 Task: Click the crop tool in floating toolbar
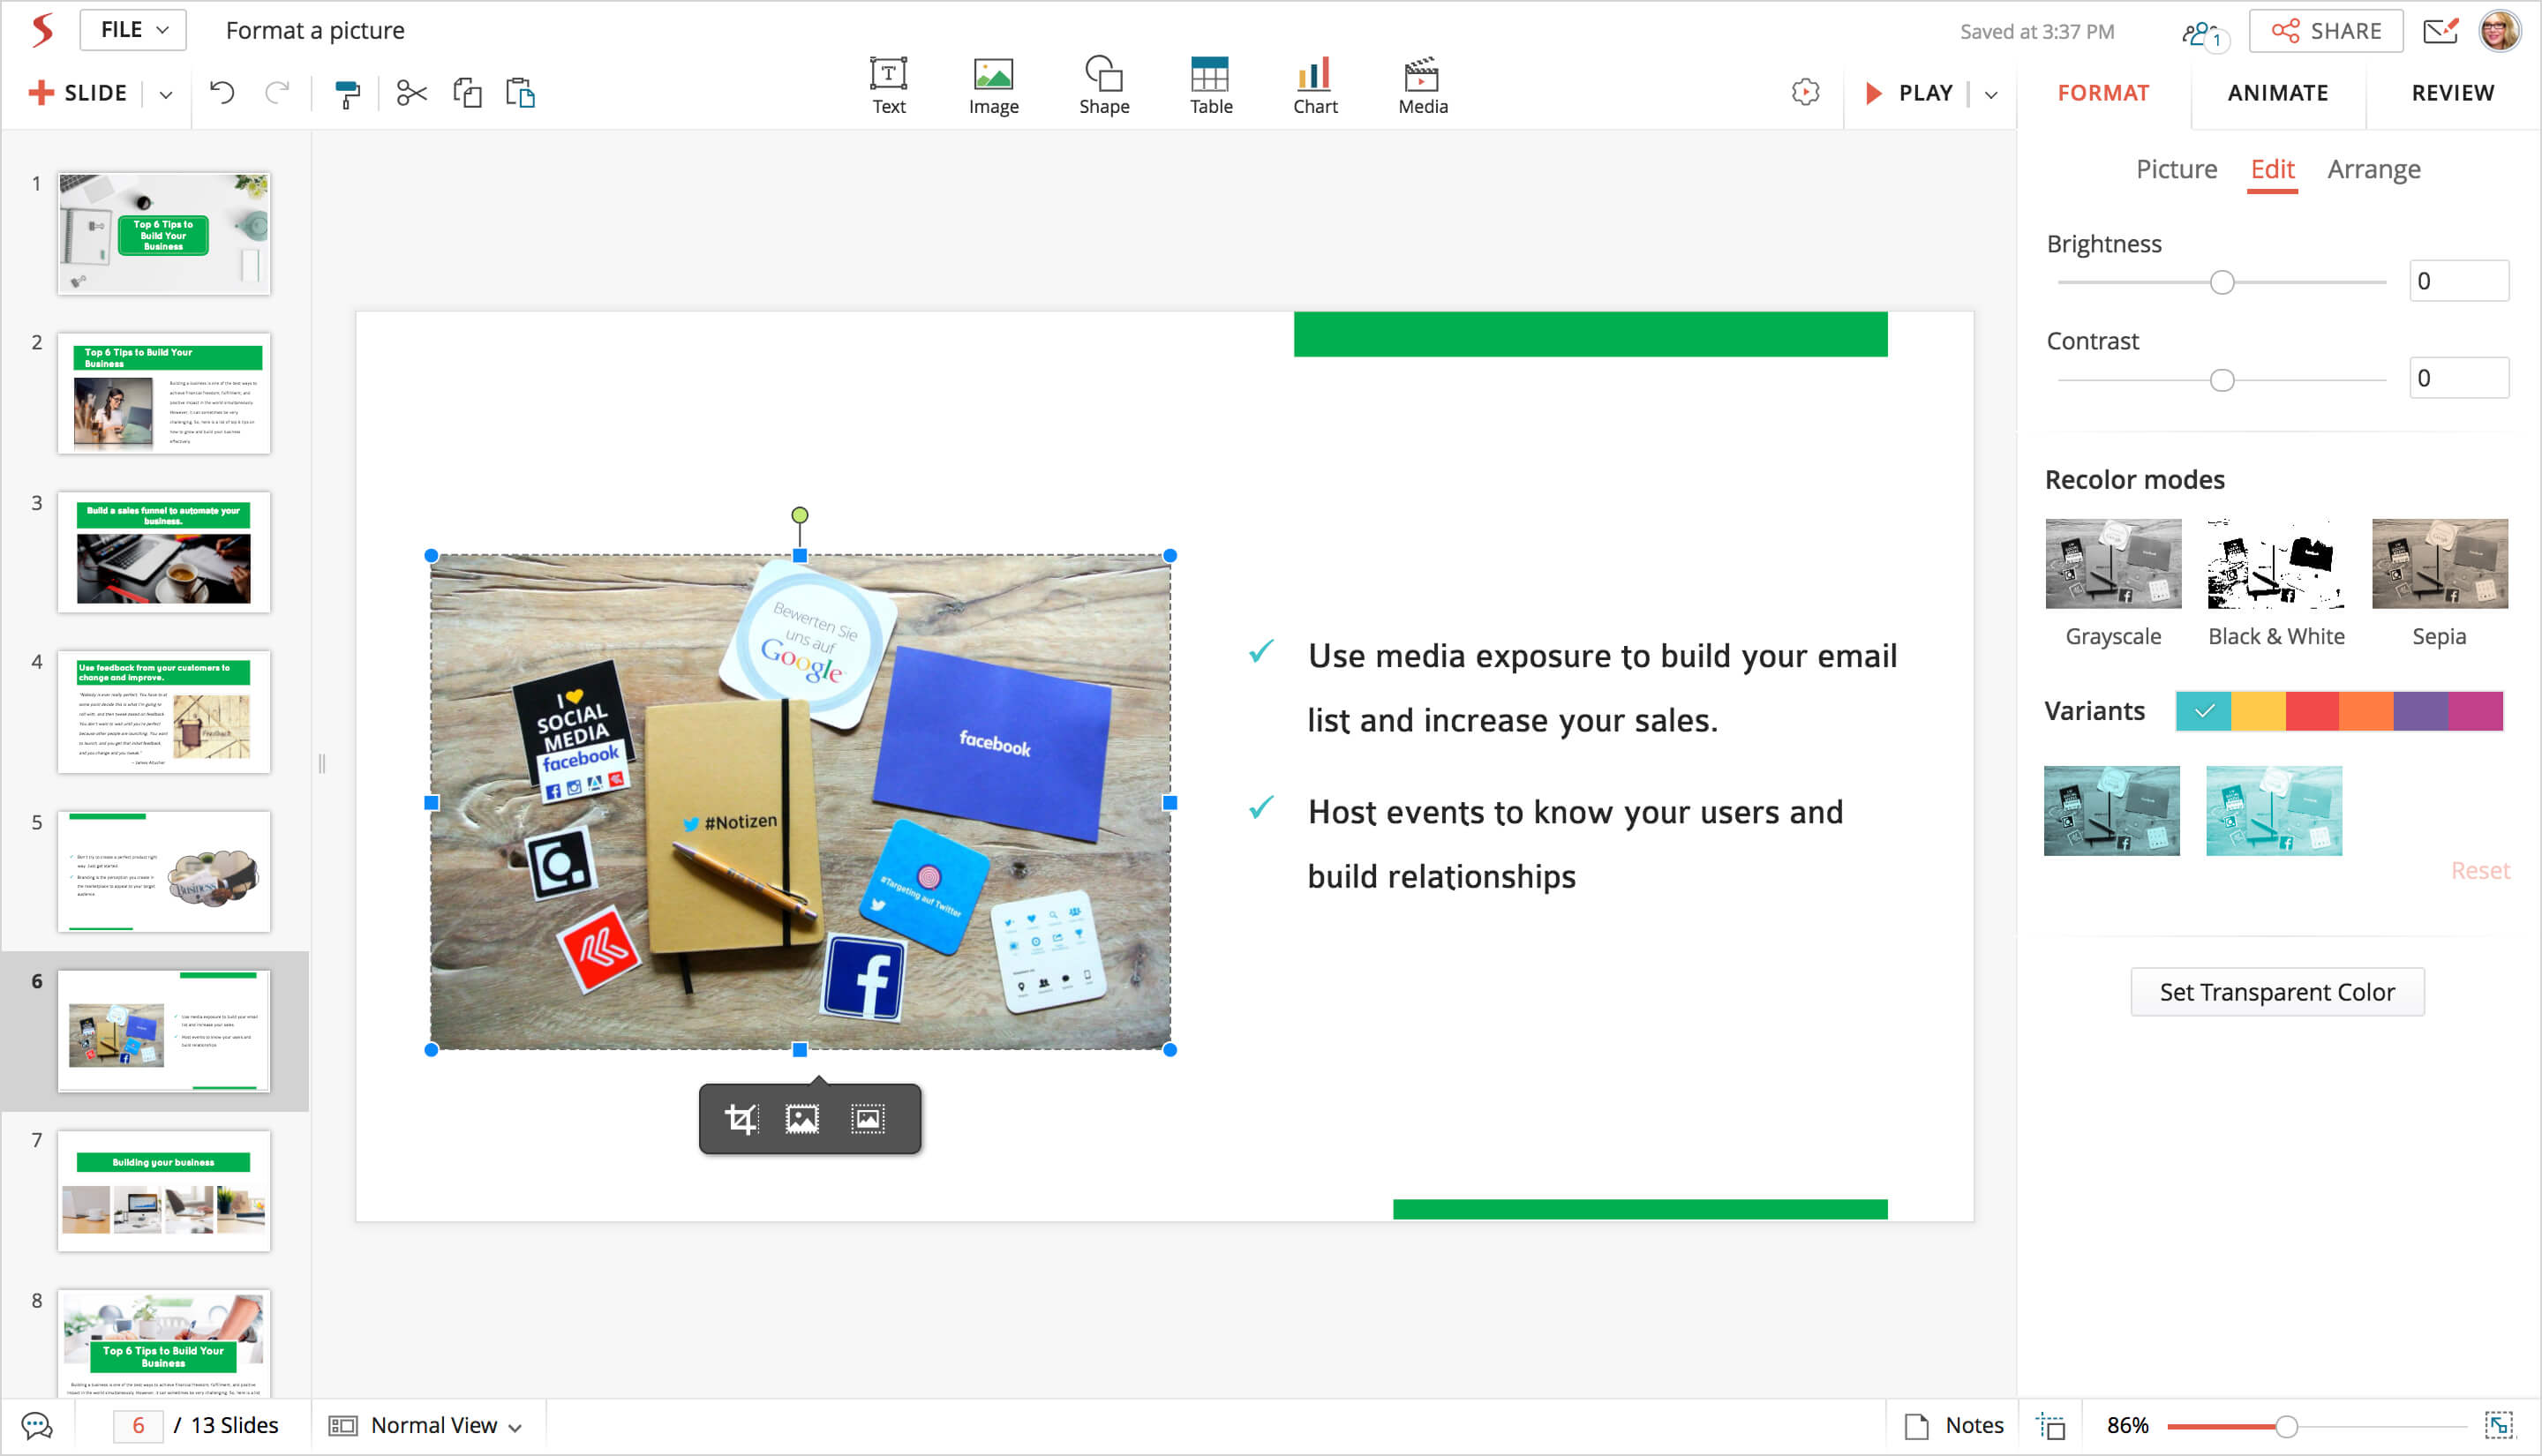point(741,1118)
